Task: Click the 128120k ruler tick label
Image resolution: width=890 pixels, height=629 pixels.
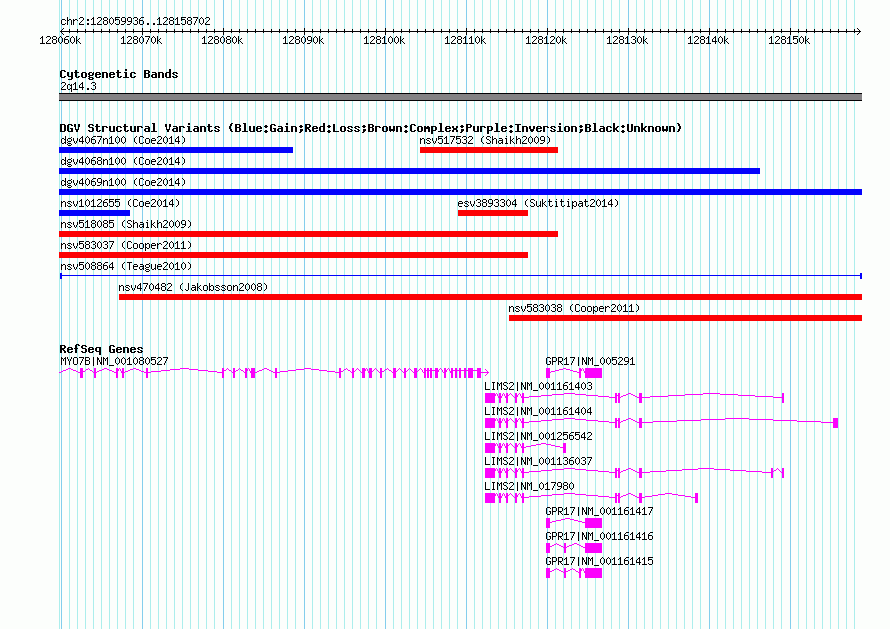Action: coord(546,40)
